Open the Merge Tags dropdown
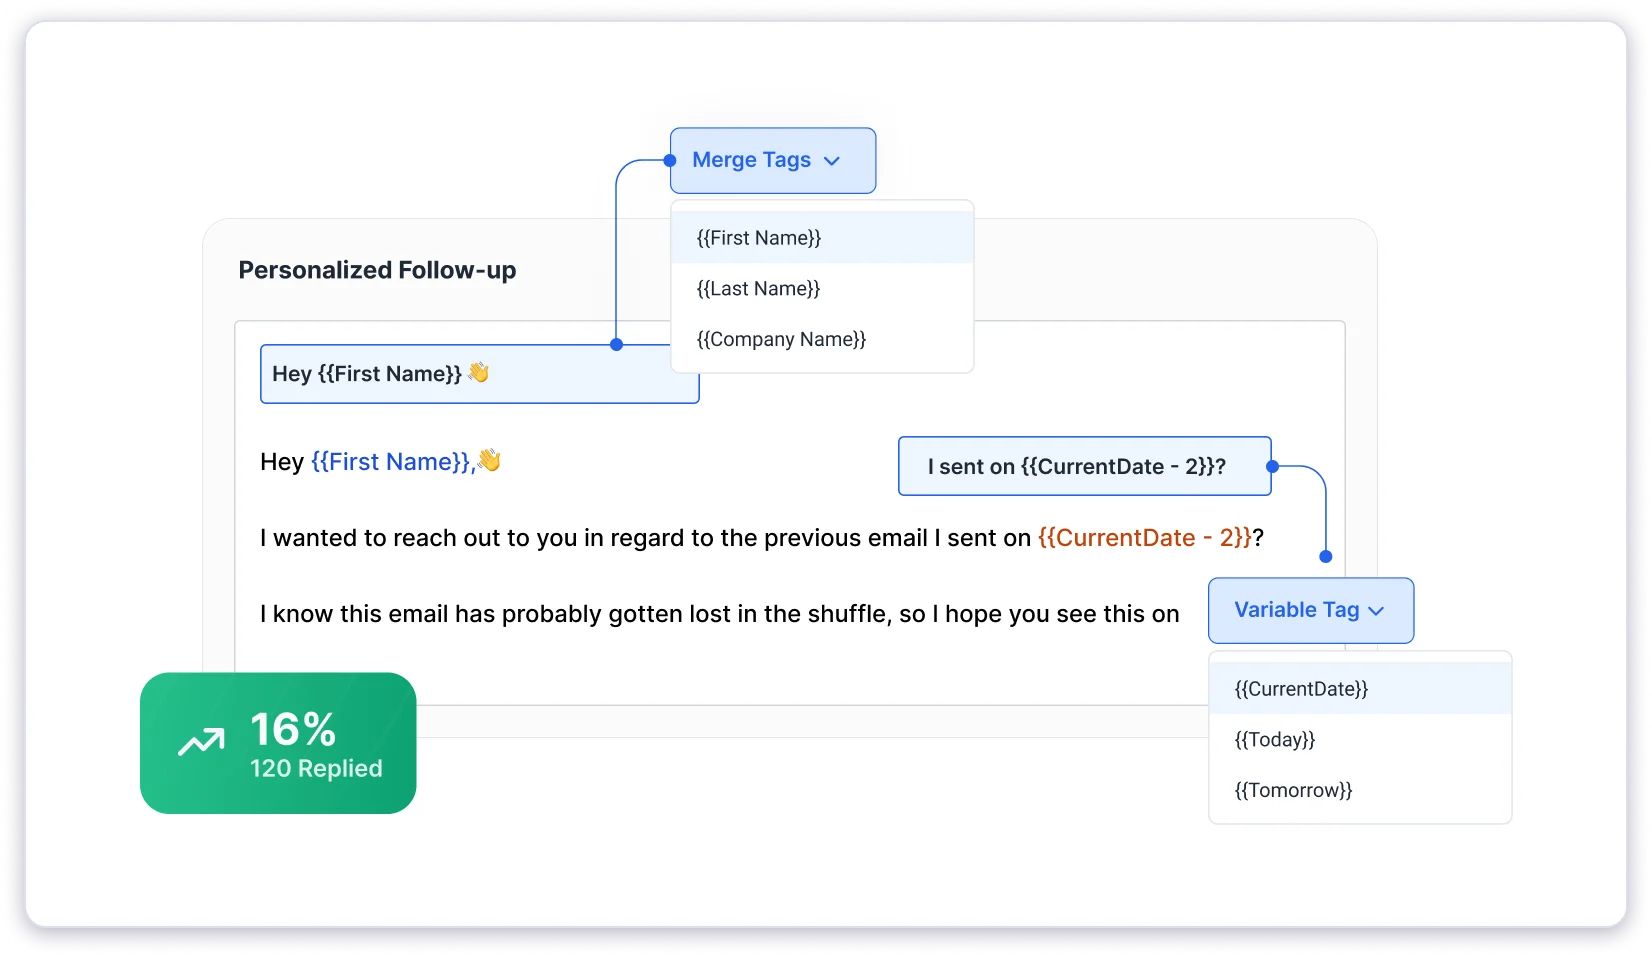The height and width of the screenshot is (957, 1652). click(773, 161)
